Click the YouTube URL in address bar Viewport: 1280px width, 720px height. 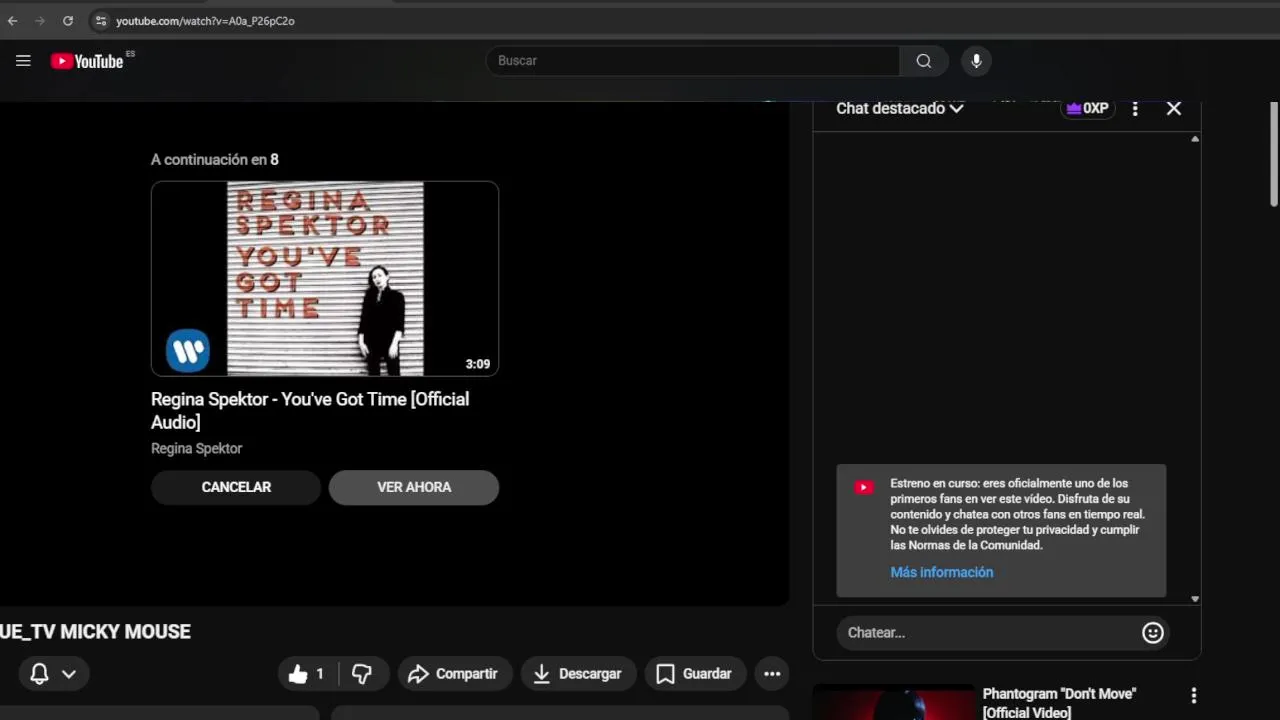coord(205,20)
